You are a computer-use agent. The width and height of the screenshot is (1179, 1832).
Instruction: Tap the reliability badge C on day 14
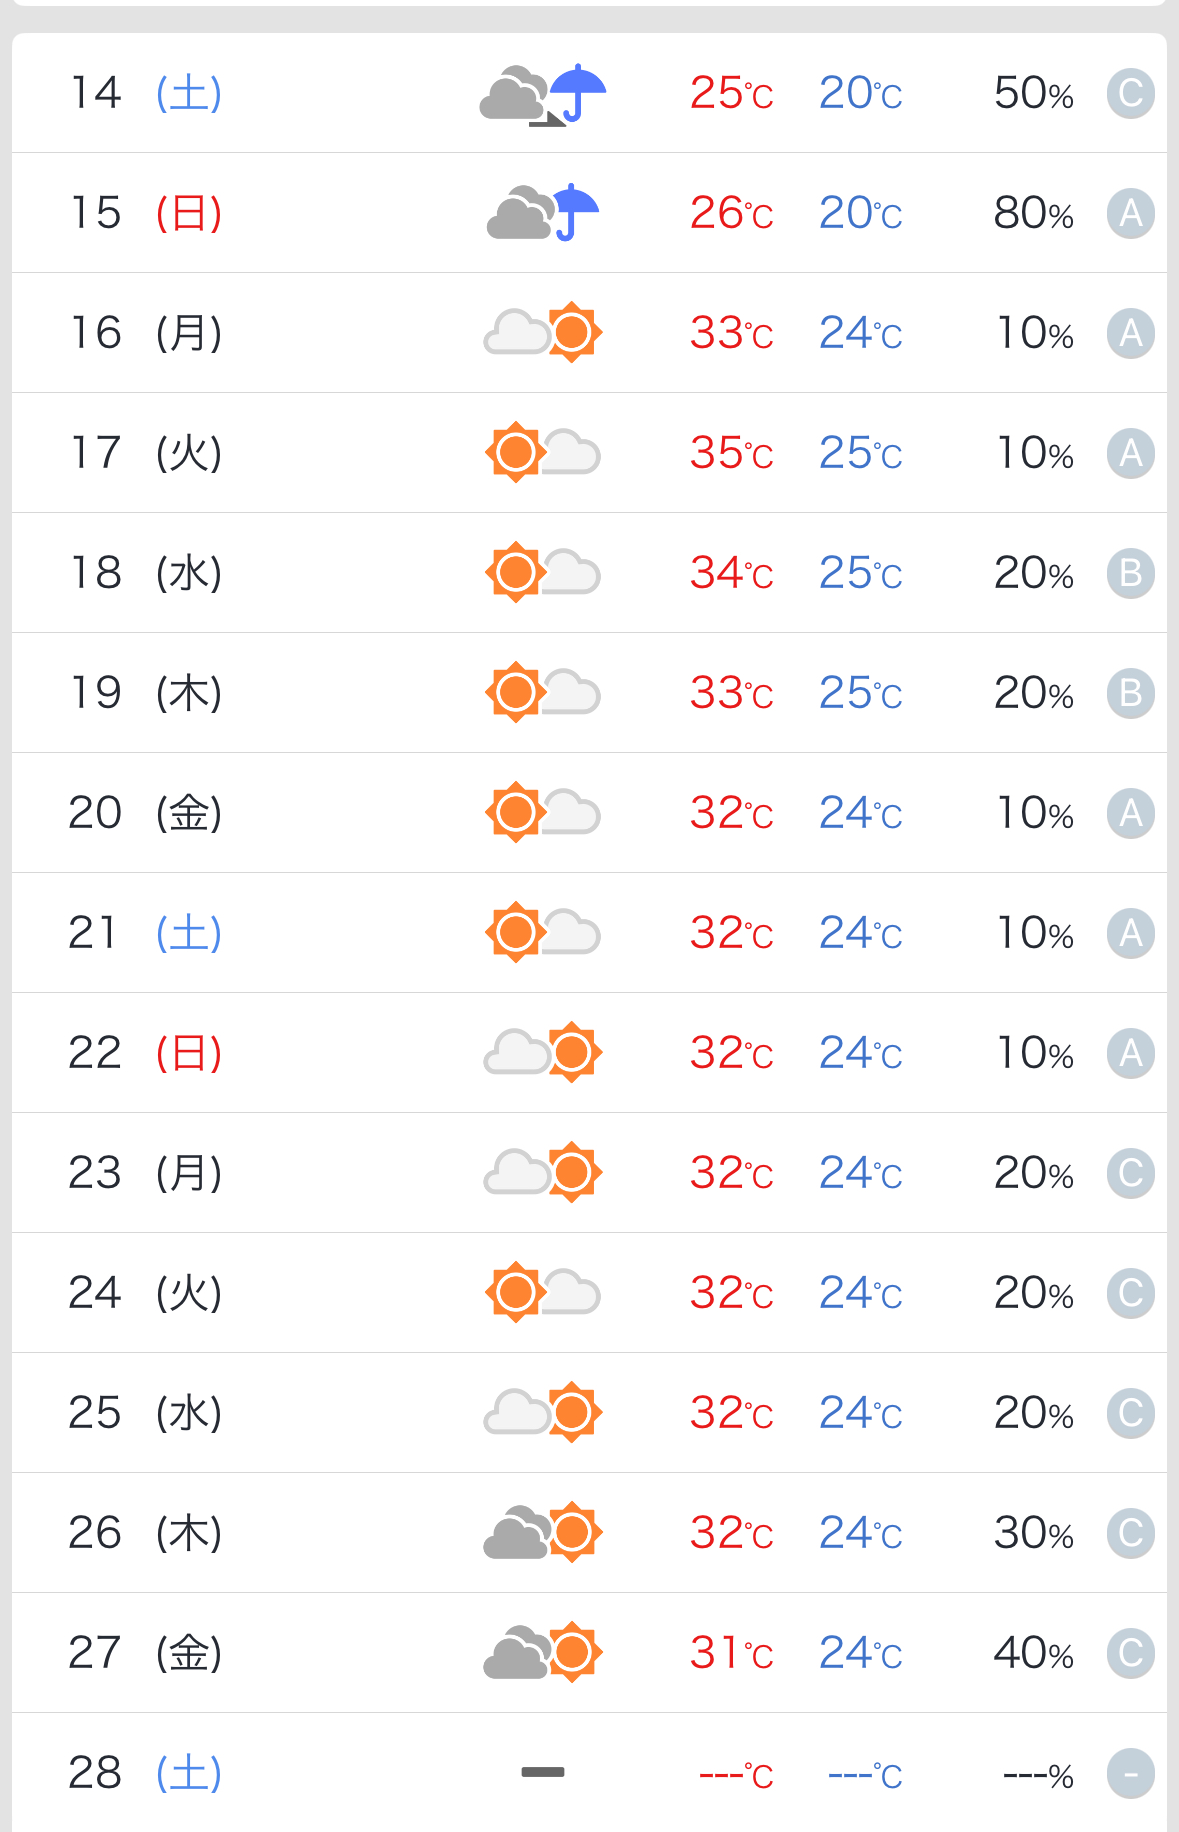click(1131, 94)
